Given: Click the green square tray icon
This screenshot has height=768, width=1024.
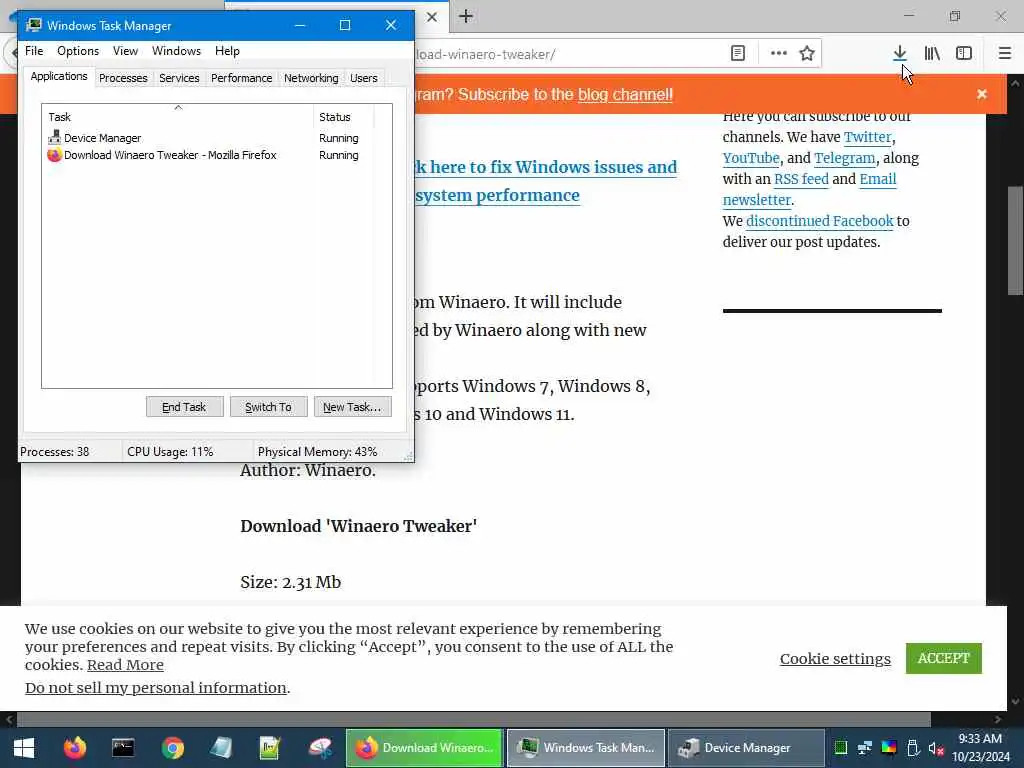Looking at the screenshot, I should point(840,748).
